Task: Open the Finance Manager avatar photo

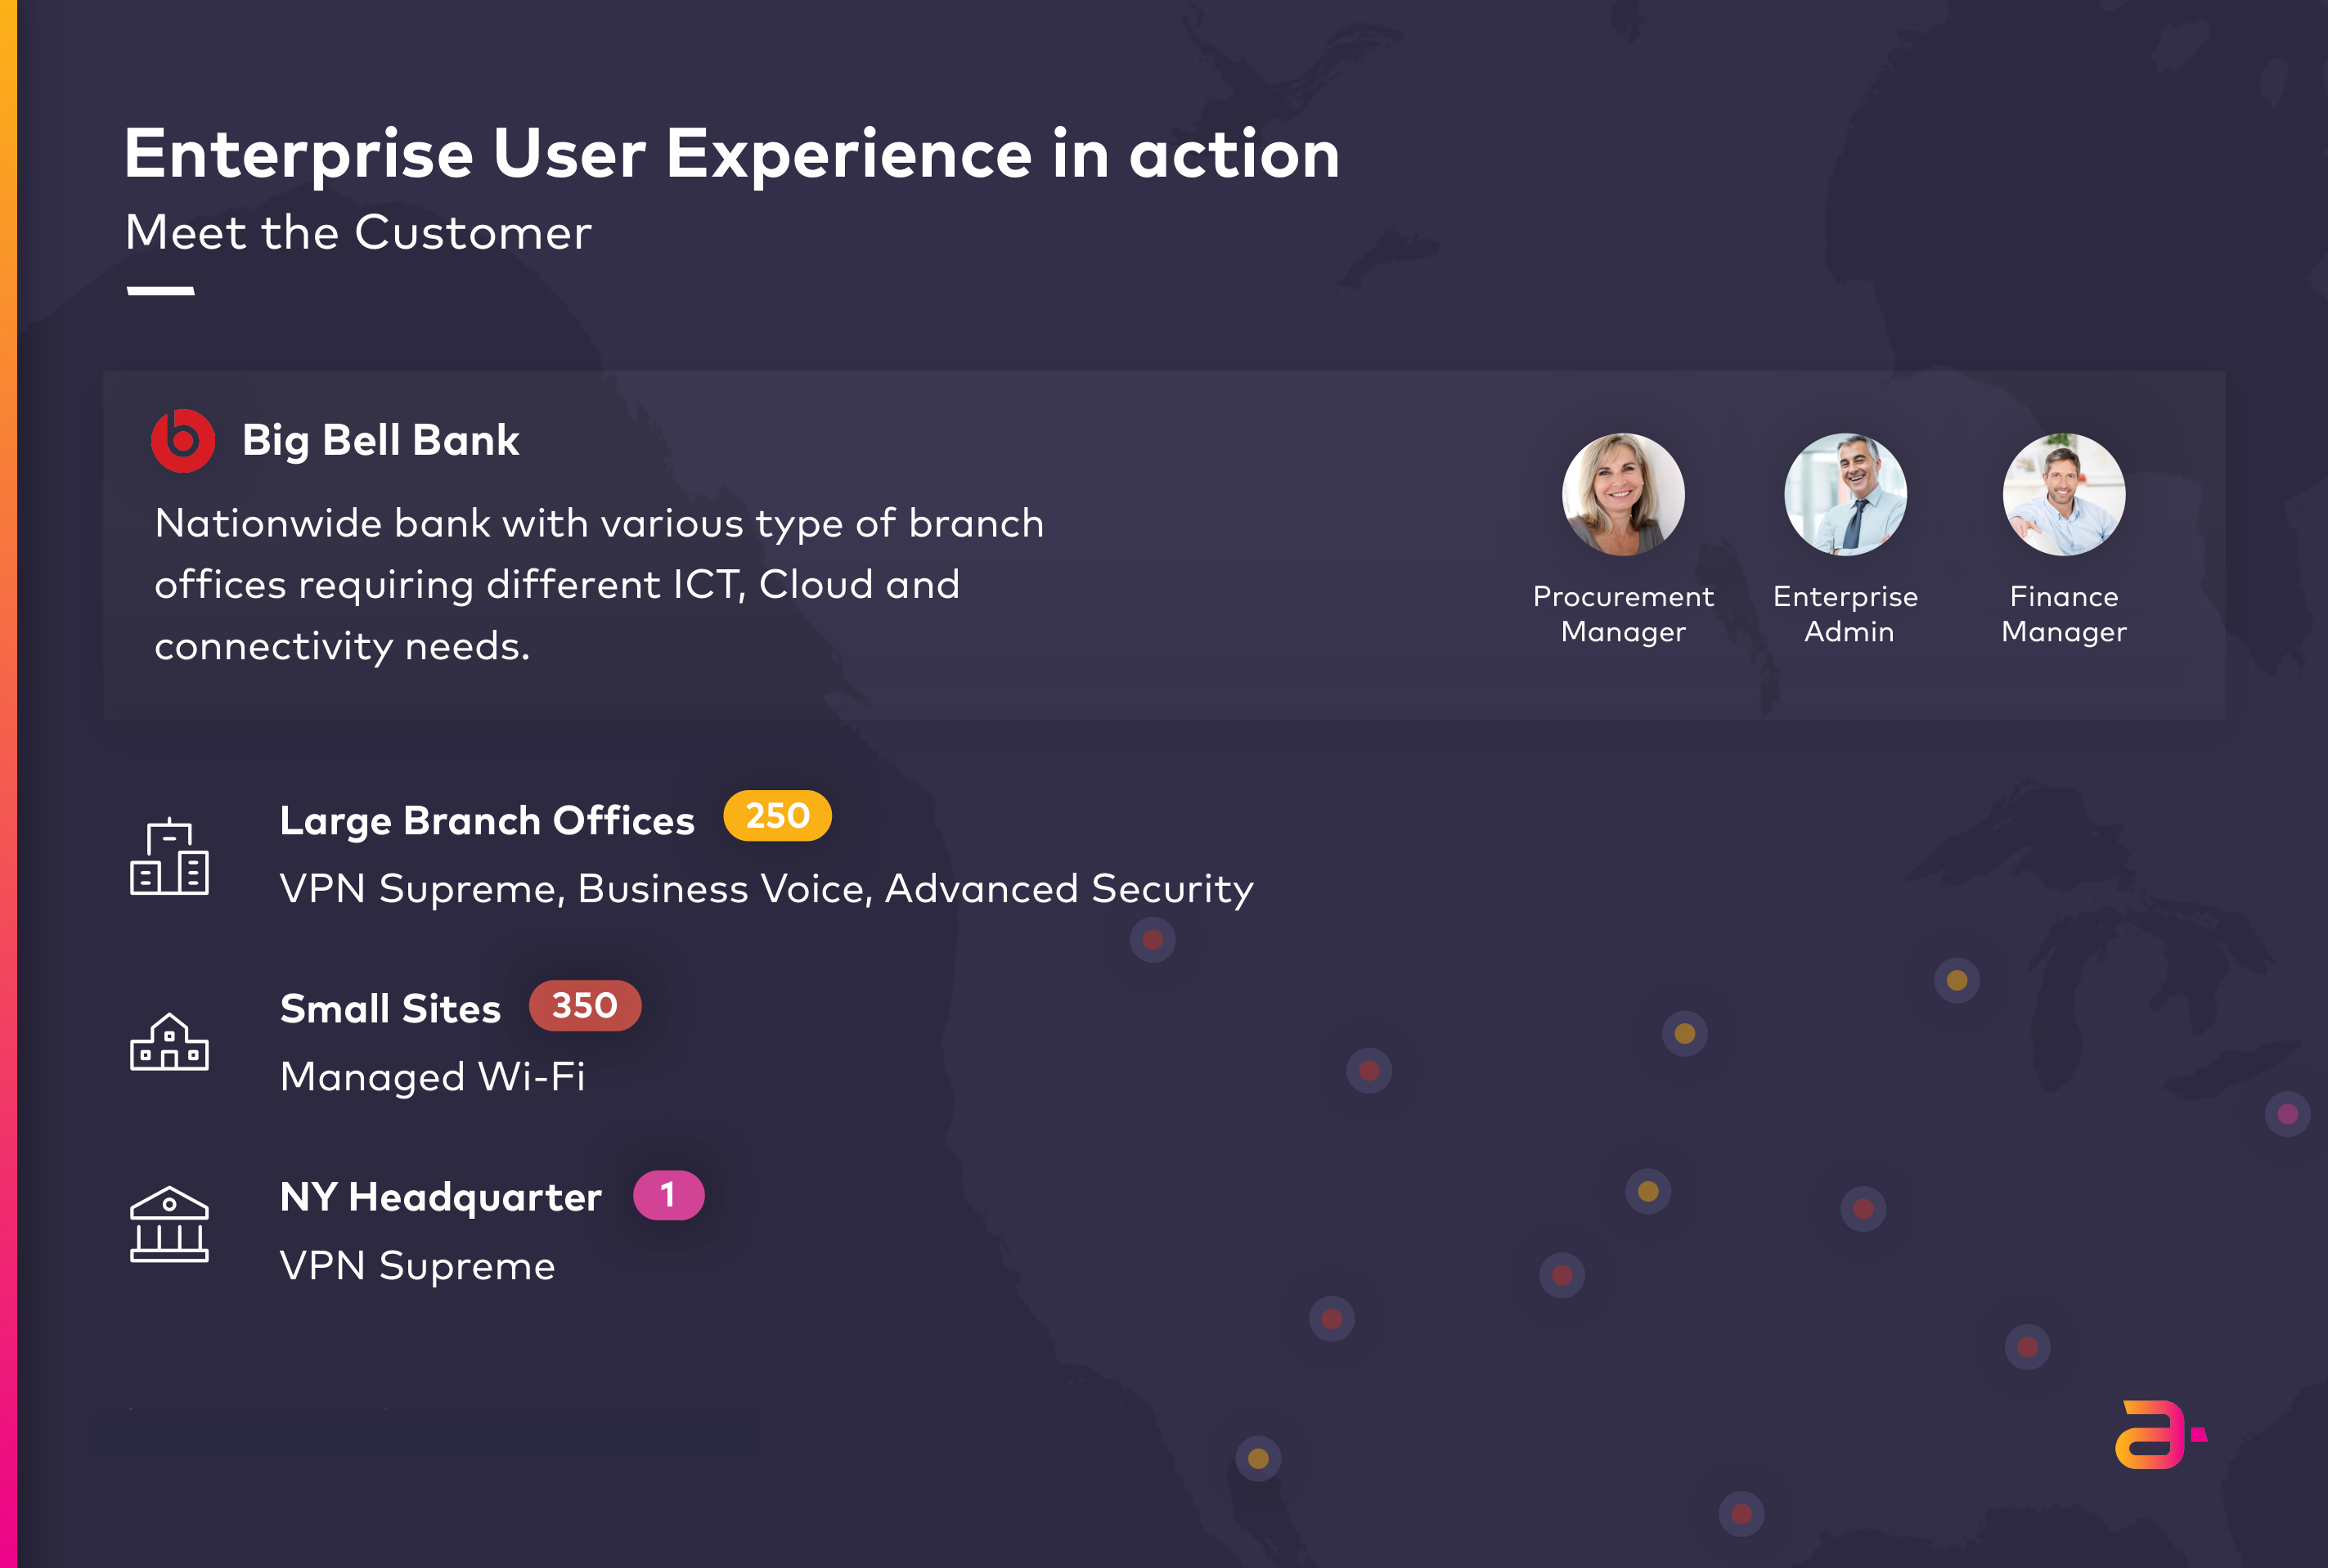Action: pos(2064,494)
